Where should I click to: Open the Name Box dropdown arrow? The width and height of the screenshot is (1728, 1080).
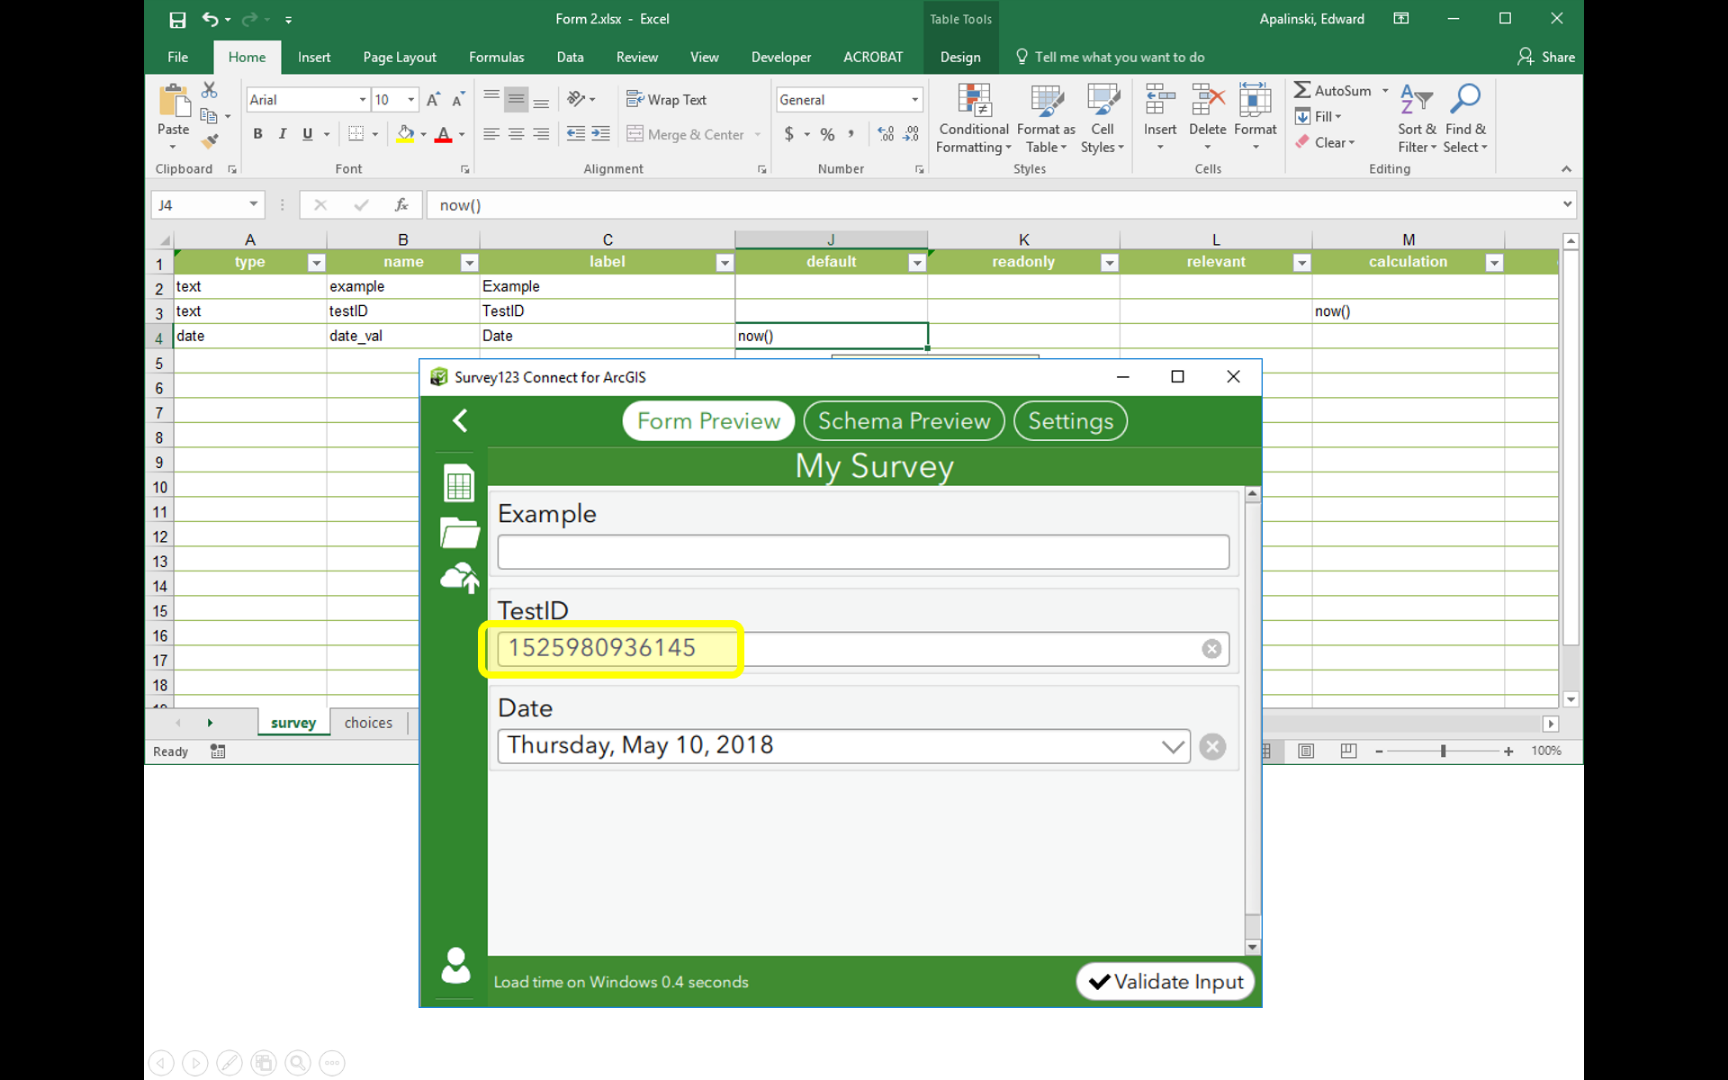(253, 205)
